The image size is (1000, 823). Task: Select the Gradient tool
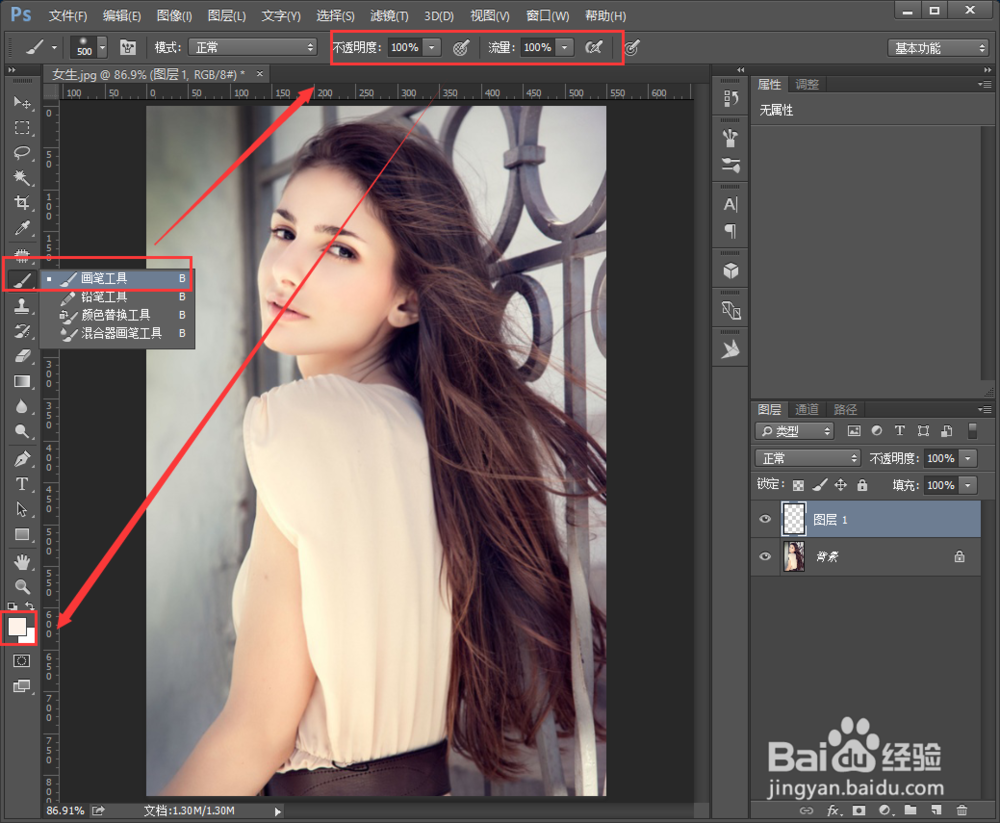pyautogui.click(x=22, y=381)
